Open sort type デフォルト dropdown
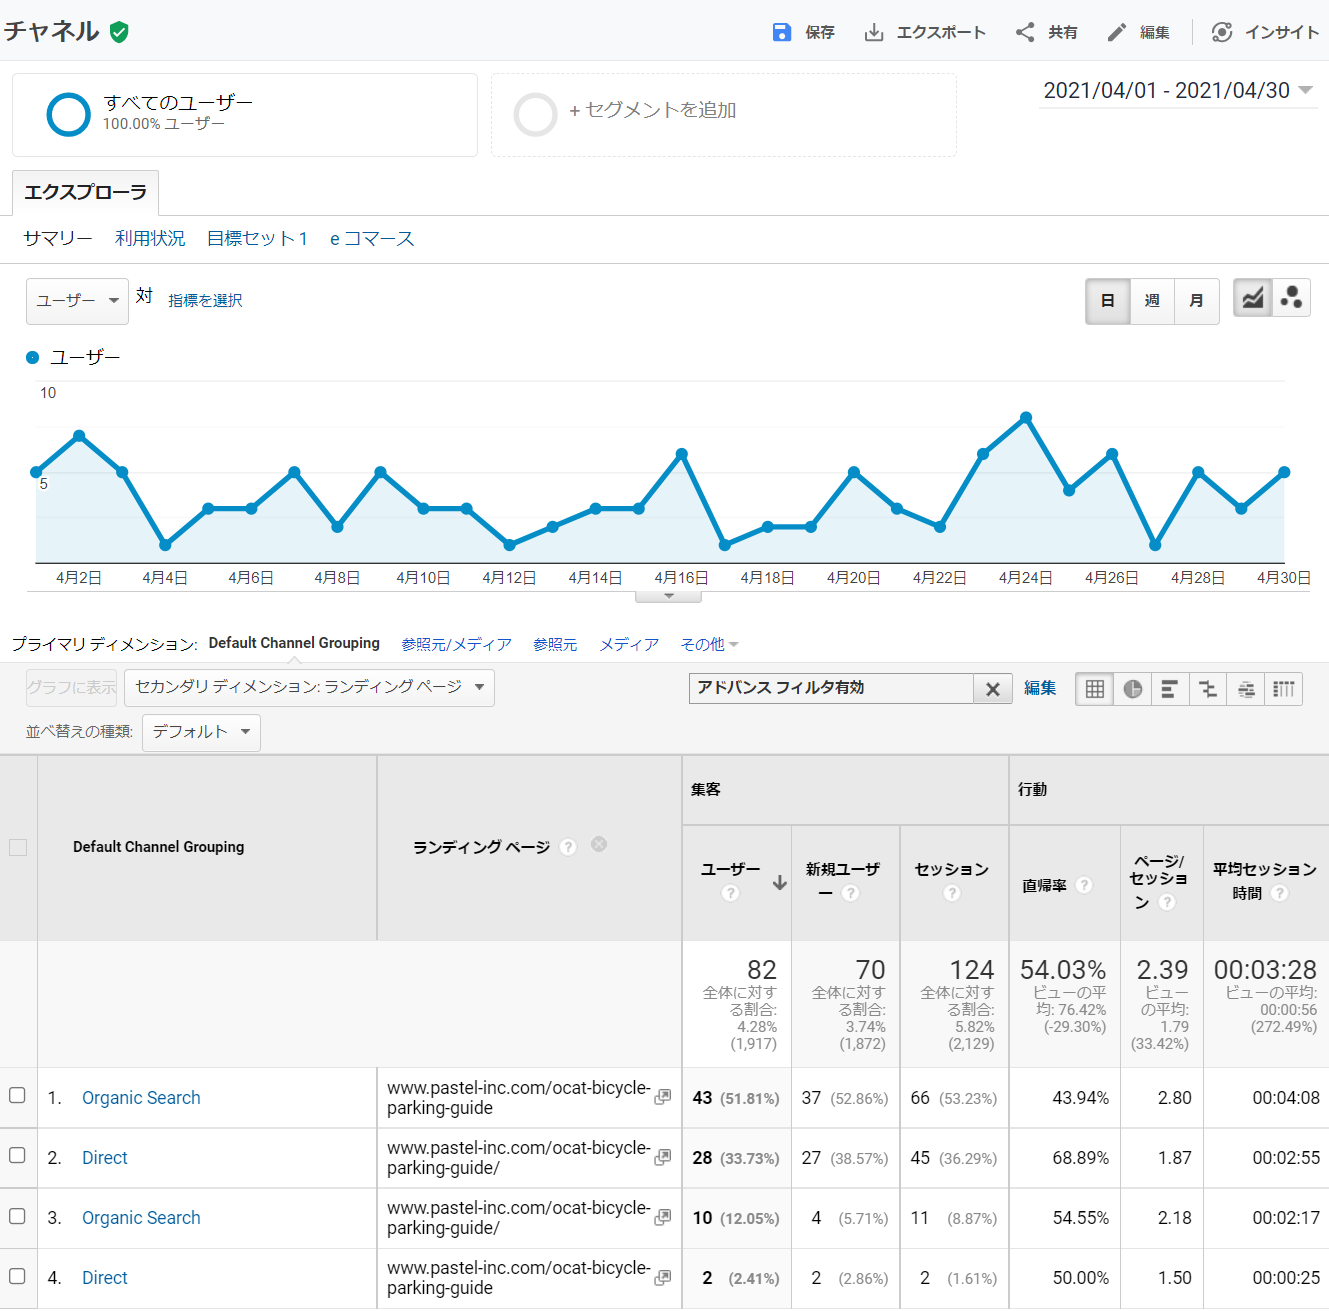 point(201,732)
